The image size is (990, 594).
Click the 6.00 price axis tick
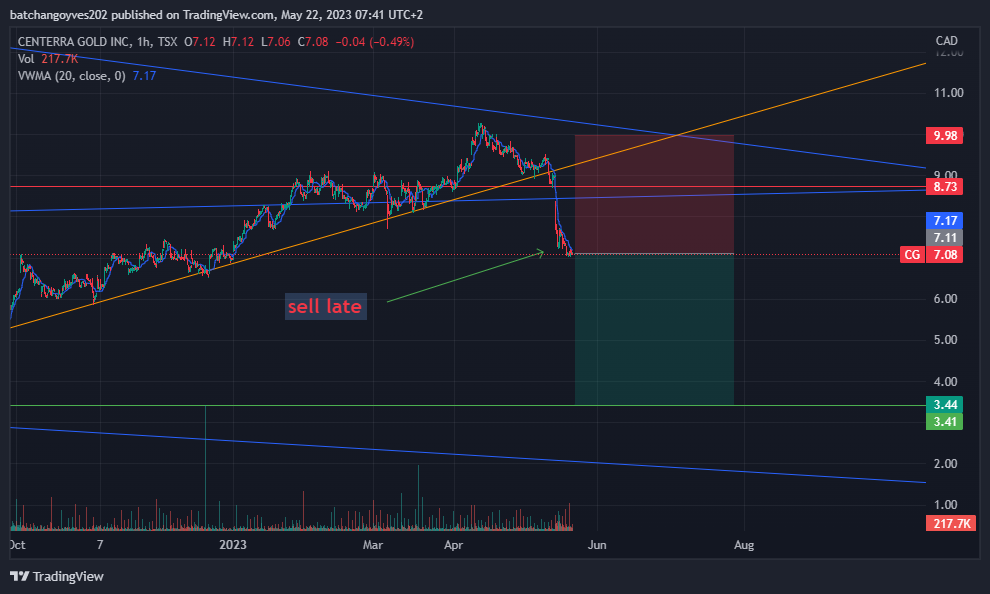pos(946,299)
